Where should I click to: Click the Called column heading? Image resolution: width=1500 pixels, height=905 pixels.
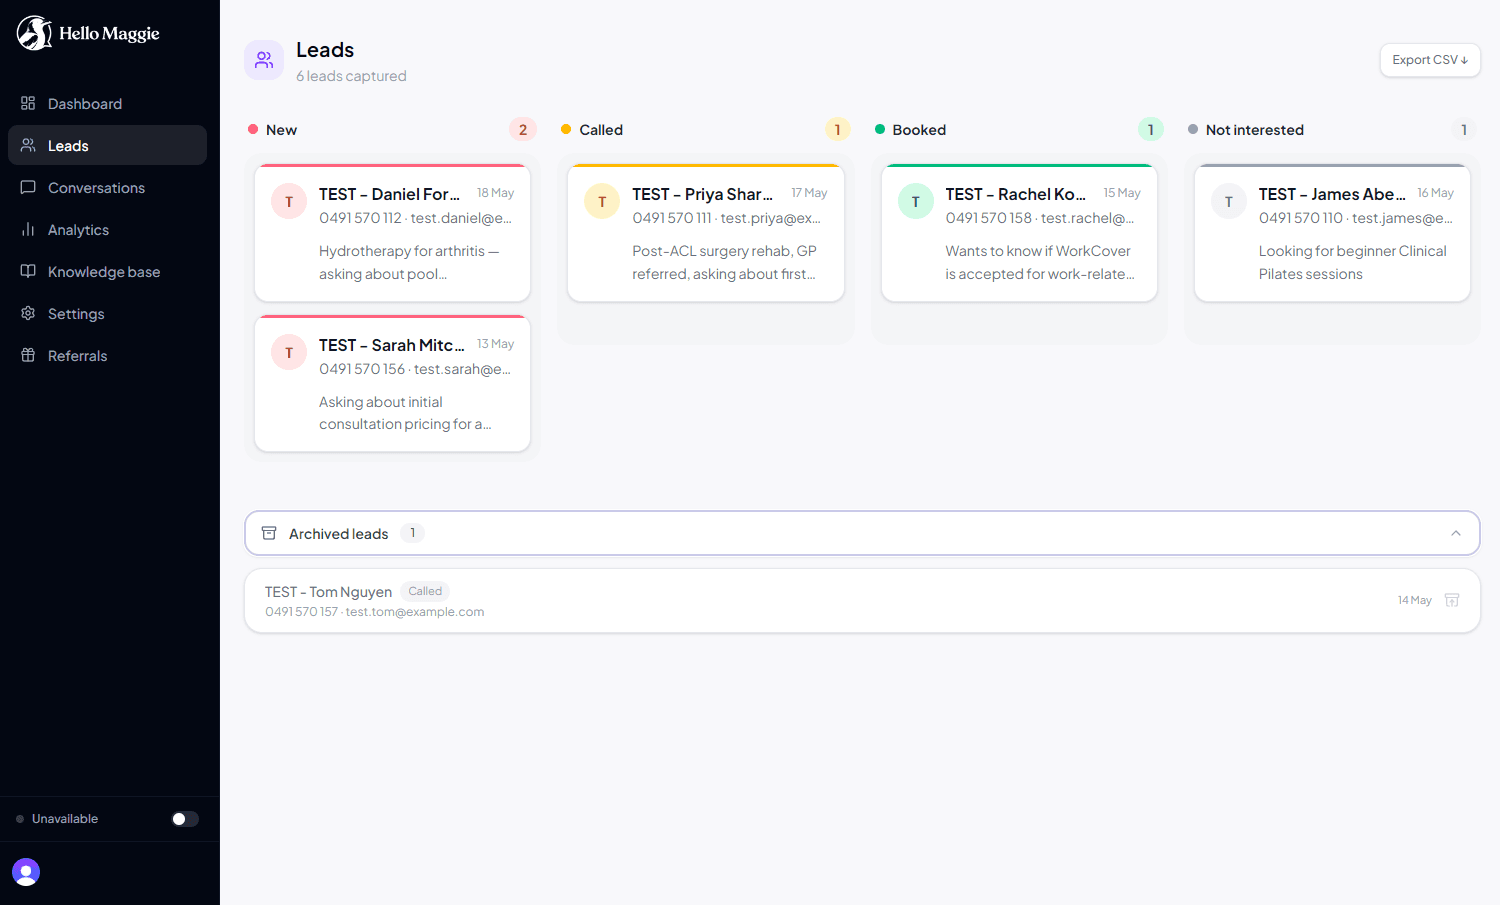[601, 130]
